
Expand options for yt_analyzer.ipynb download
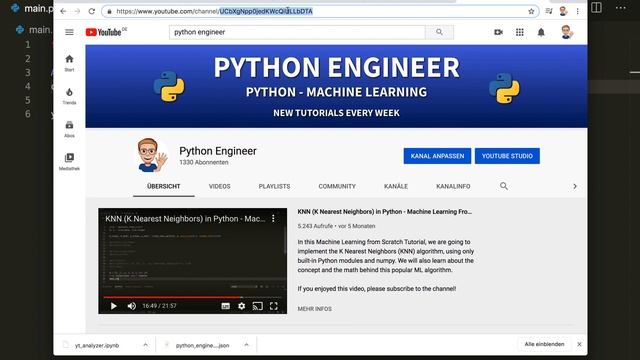pyautogui.click(x=145, y=345)
